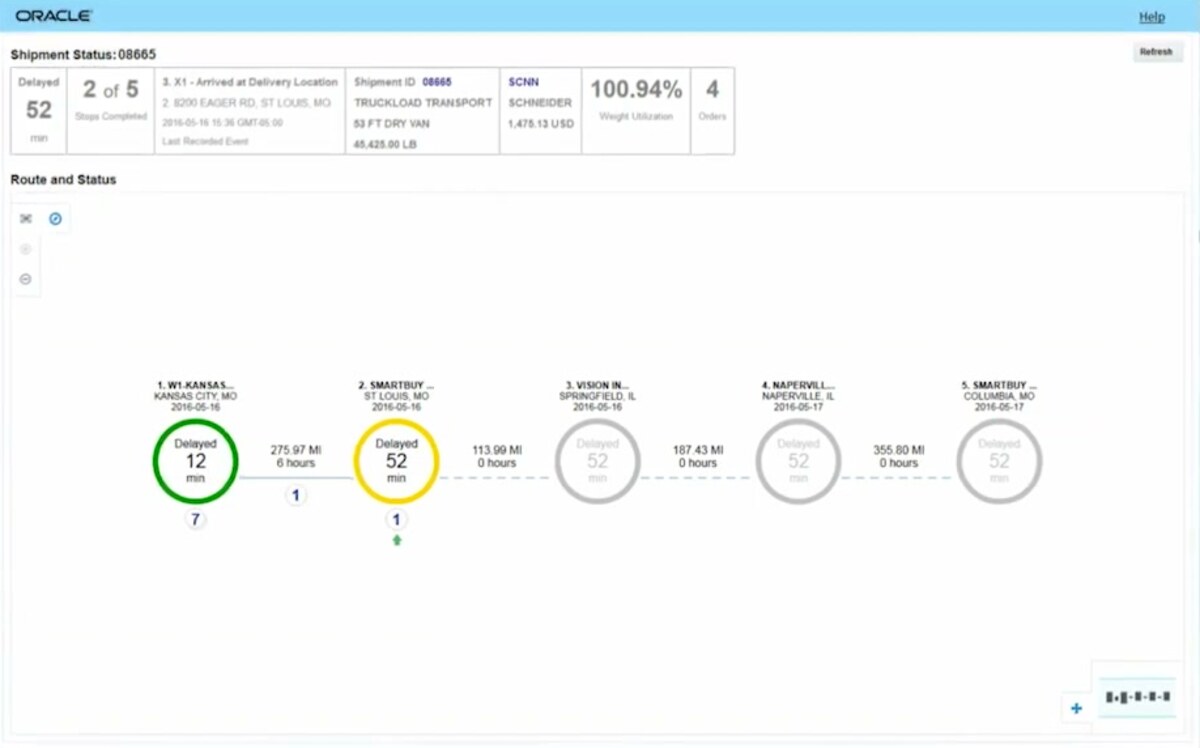Click '2. 8200 EAGER RD, ST LOUIS, MO' address

click(246, 102)
